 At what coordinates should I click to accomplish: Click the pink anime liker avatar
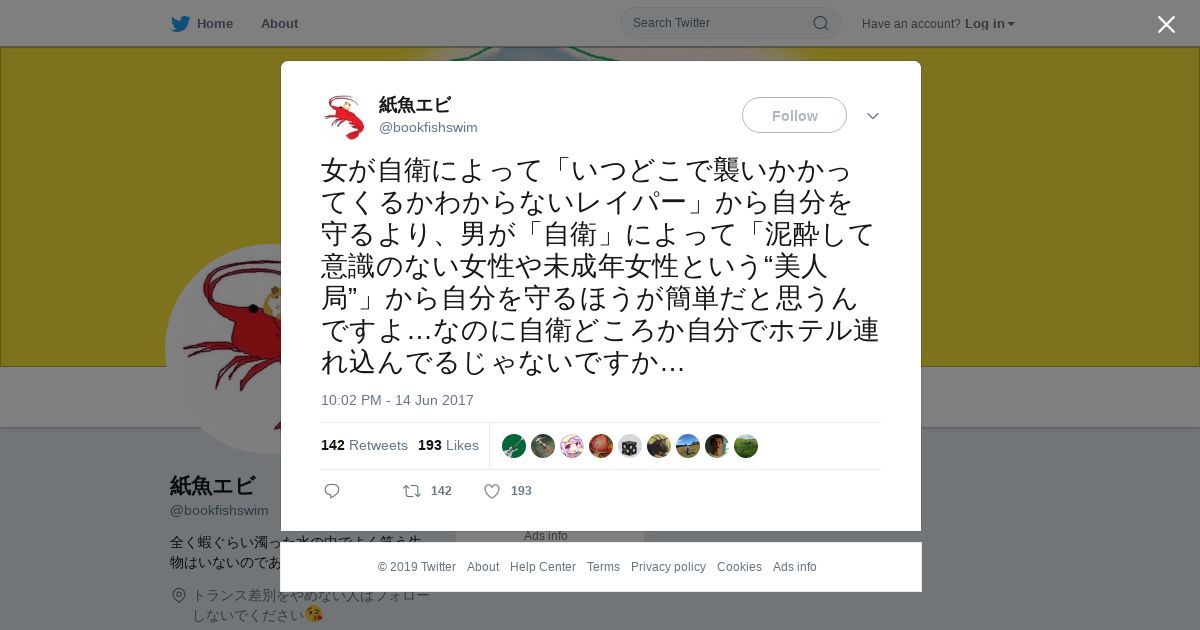[572, 446]
